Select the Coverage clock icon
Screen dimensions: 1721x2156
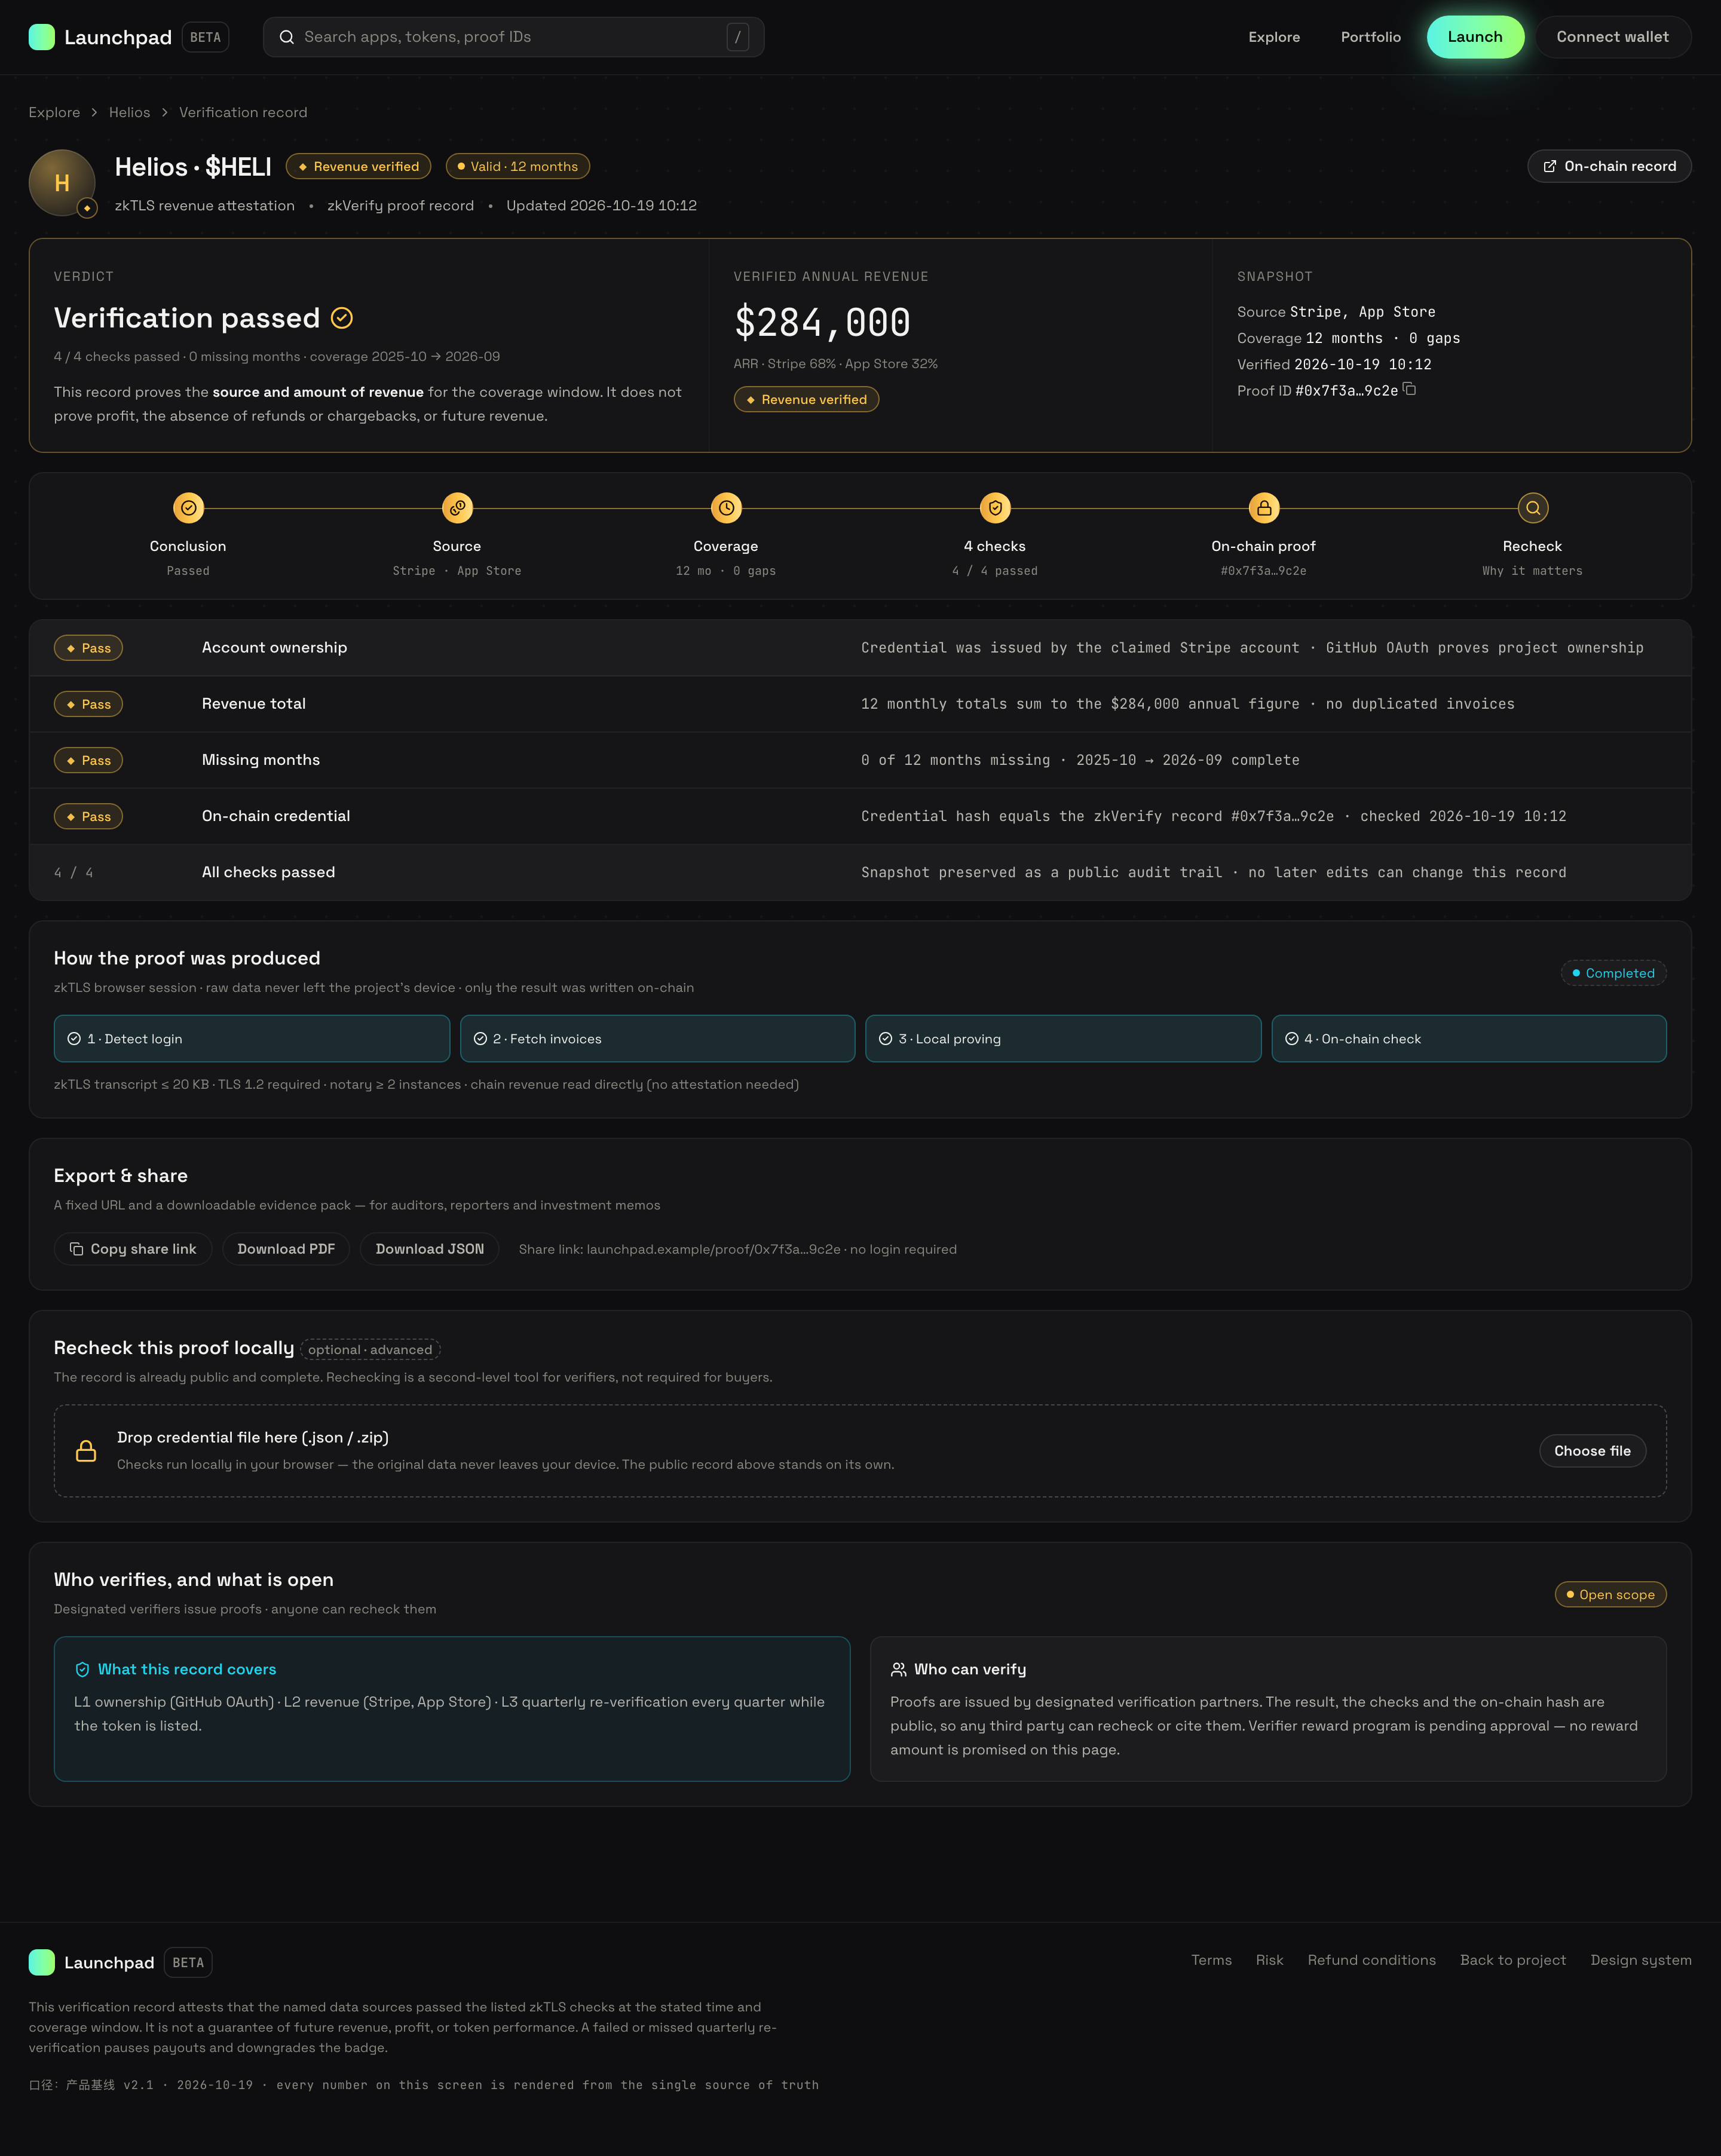coord(726,508)
